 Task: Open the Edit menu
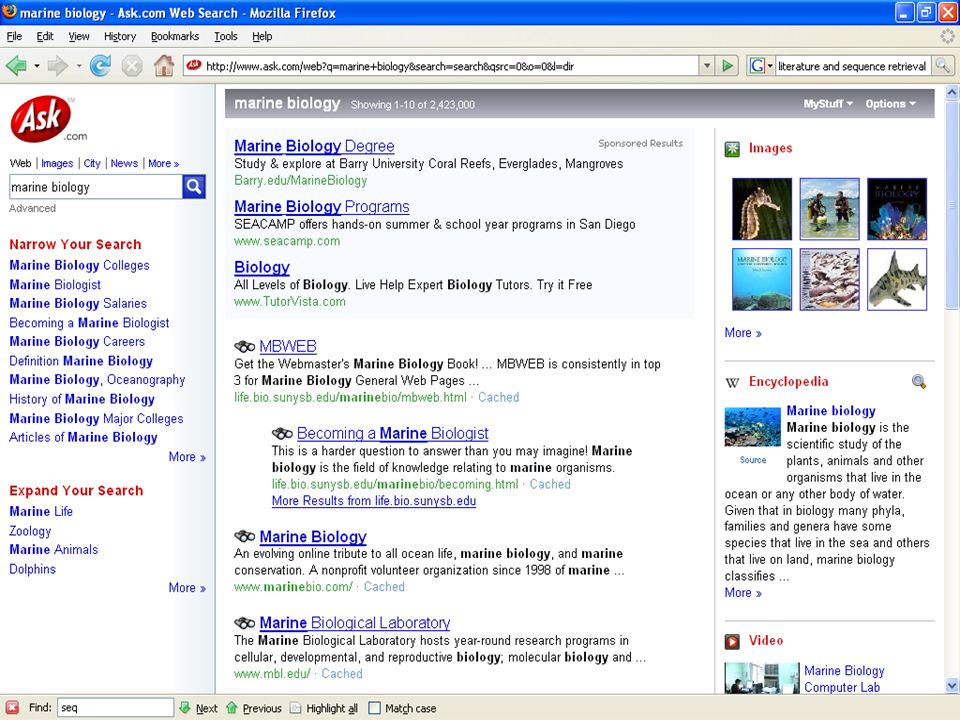(x=45, y=36)
